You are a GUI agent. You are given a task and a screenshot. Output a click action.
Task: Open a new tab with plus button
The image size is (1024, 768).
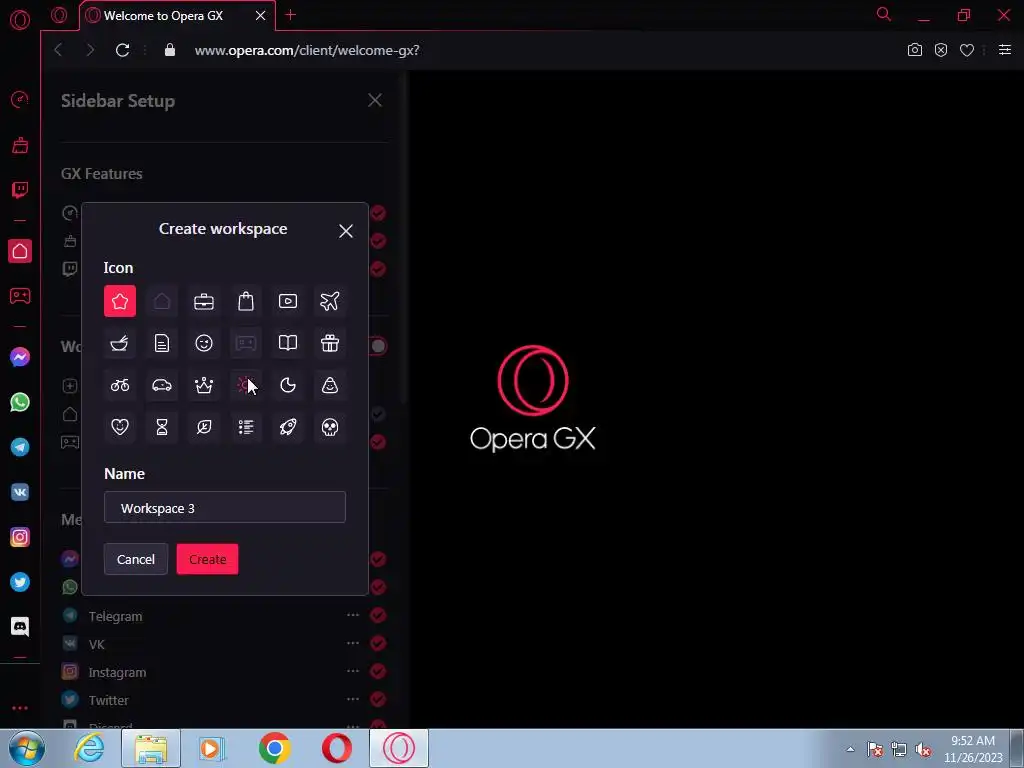291,15
